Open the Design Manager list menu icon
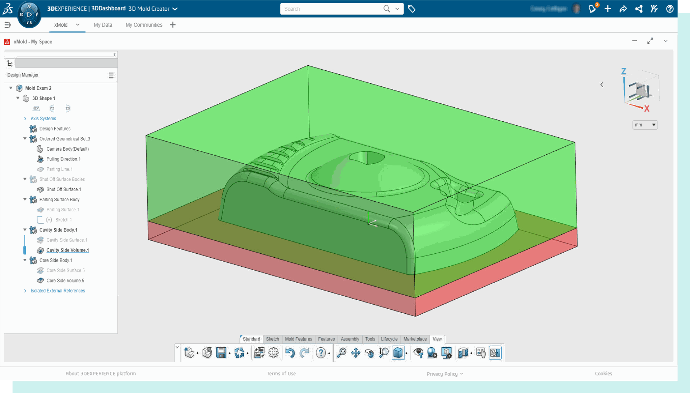The width and height of the screenshot is (690, 394). (x=111, y=75)
